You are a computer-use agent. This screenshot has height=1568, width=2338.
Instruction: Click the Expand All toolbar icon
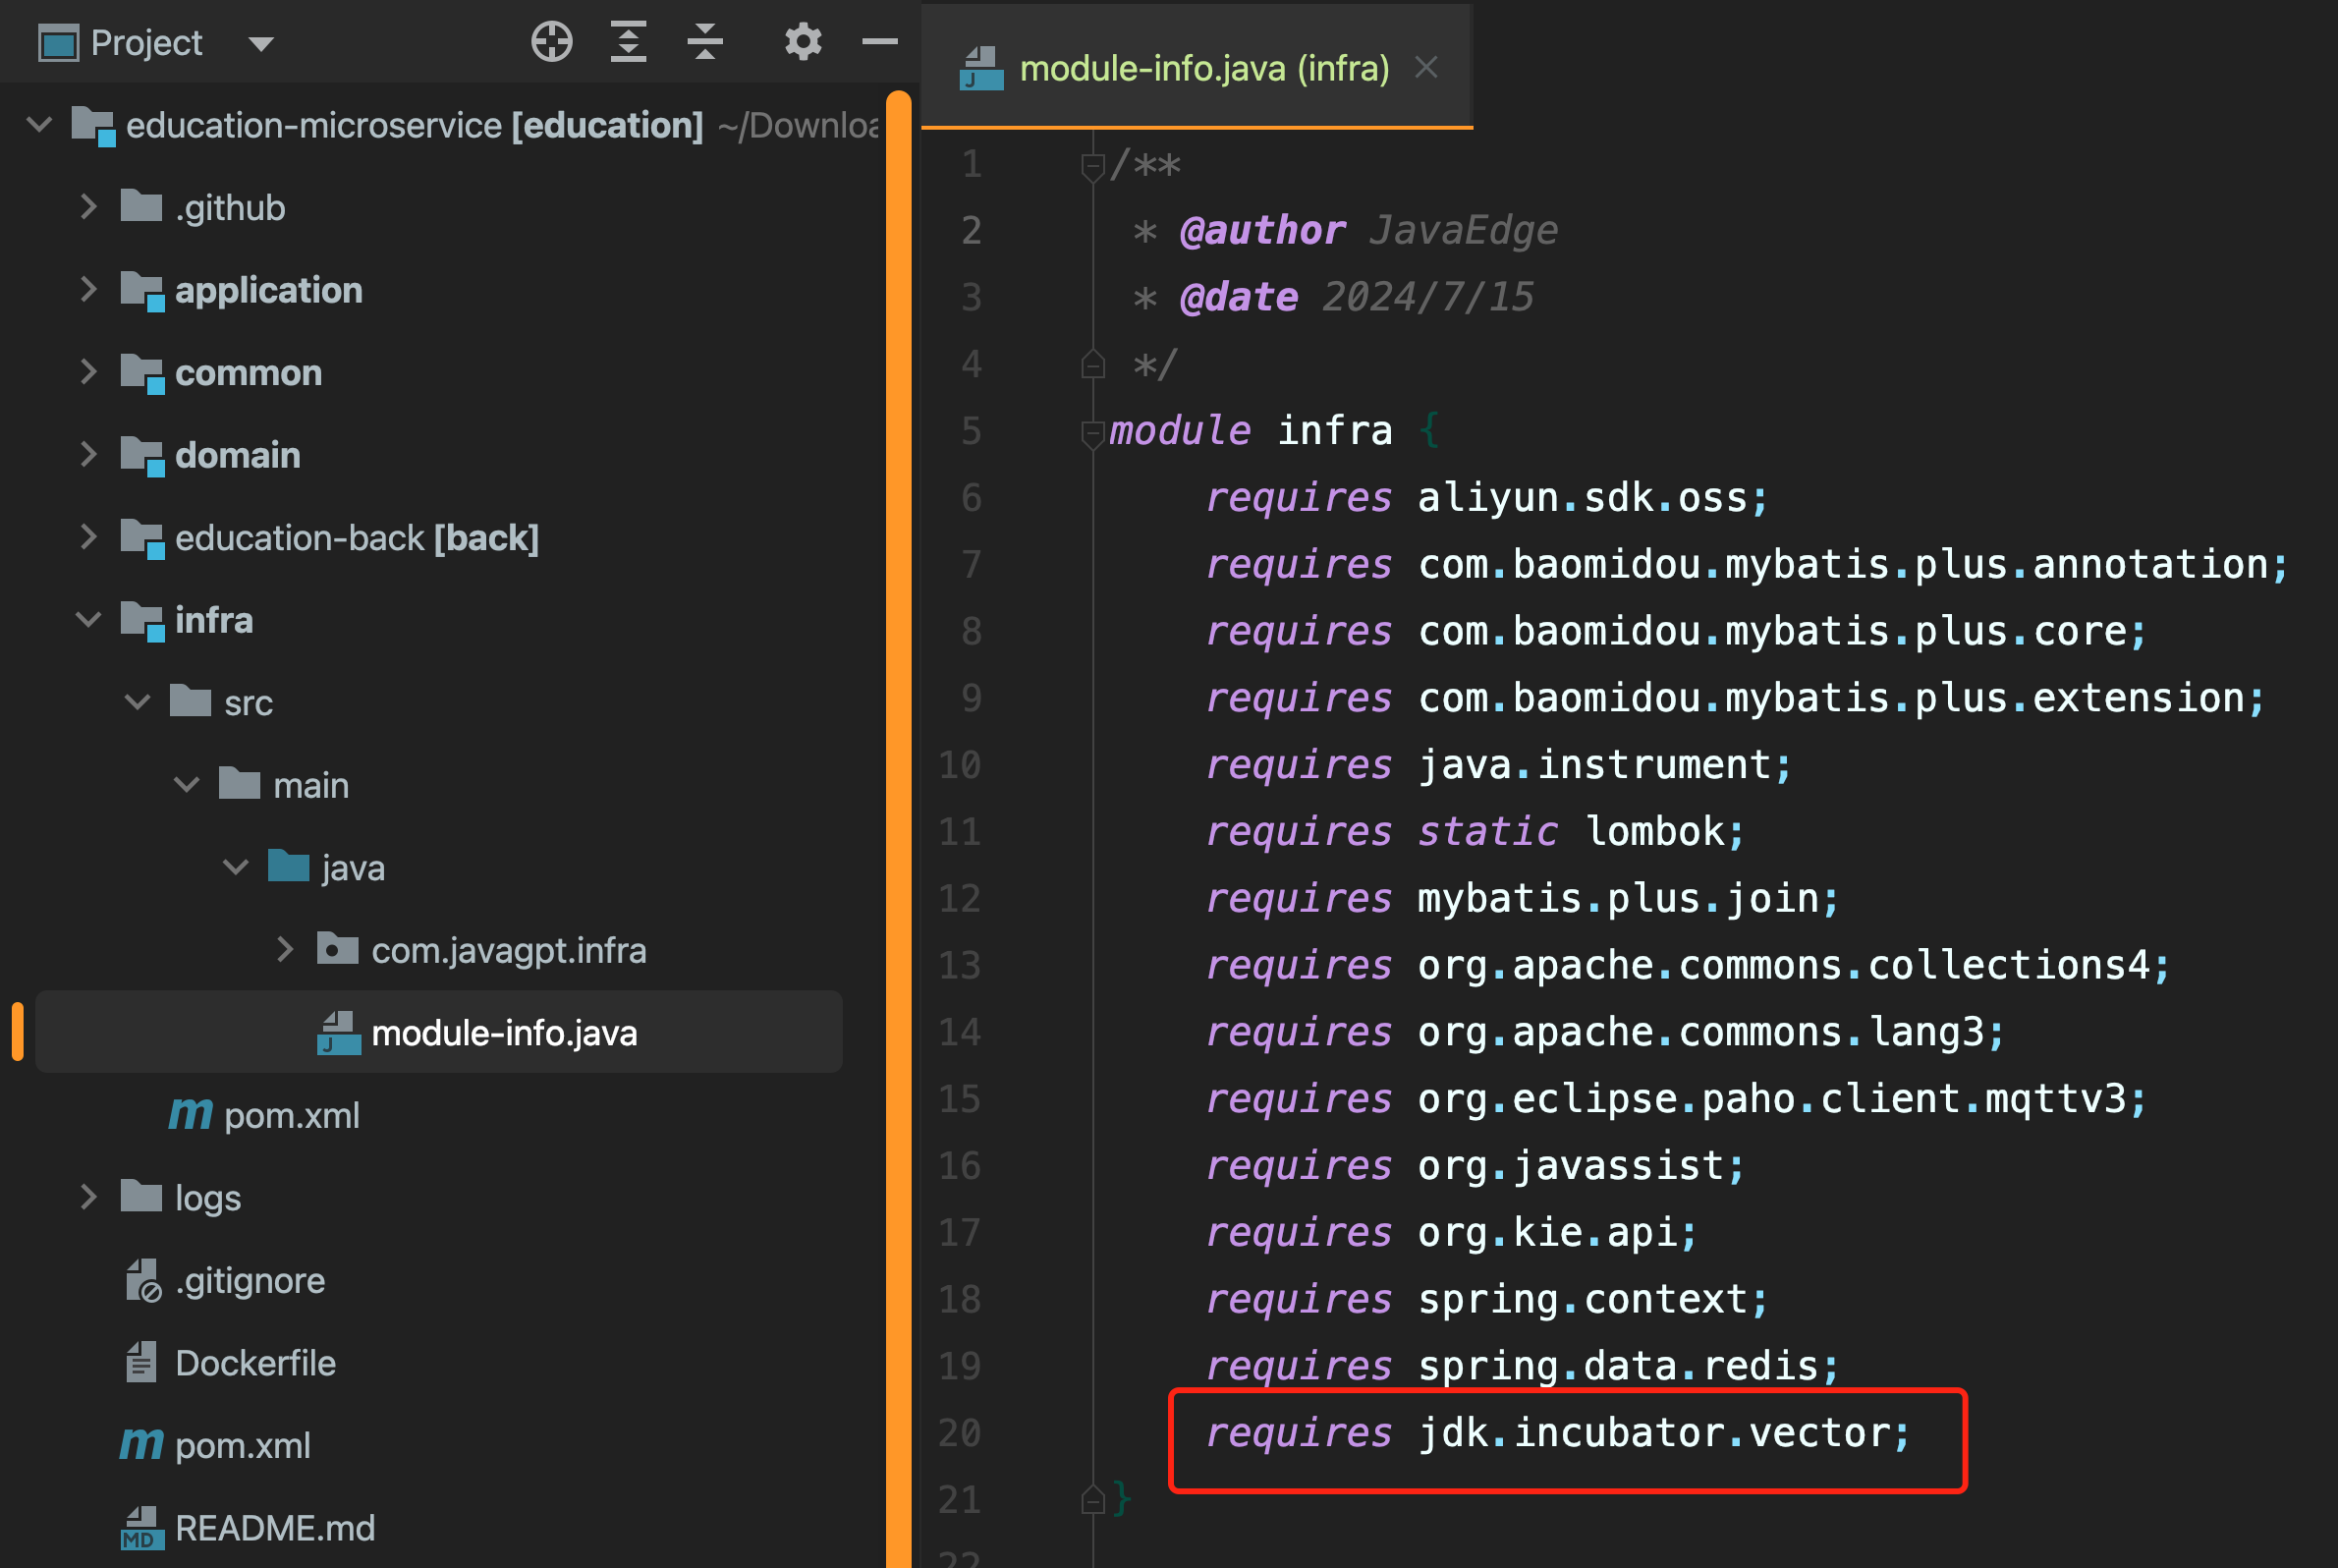pyautogui.click(x=628, y=42)
